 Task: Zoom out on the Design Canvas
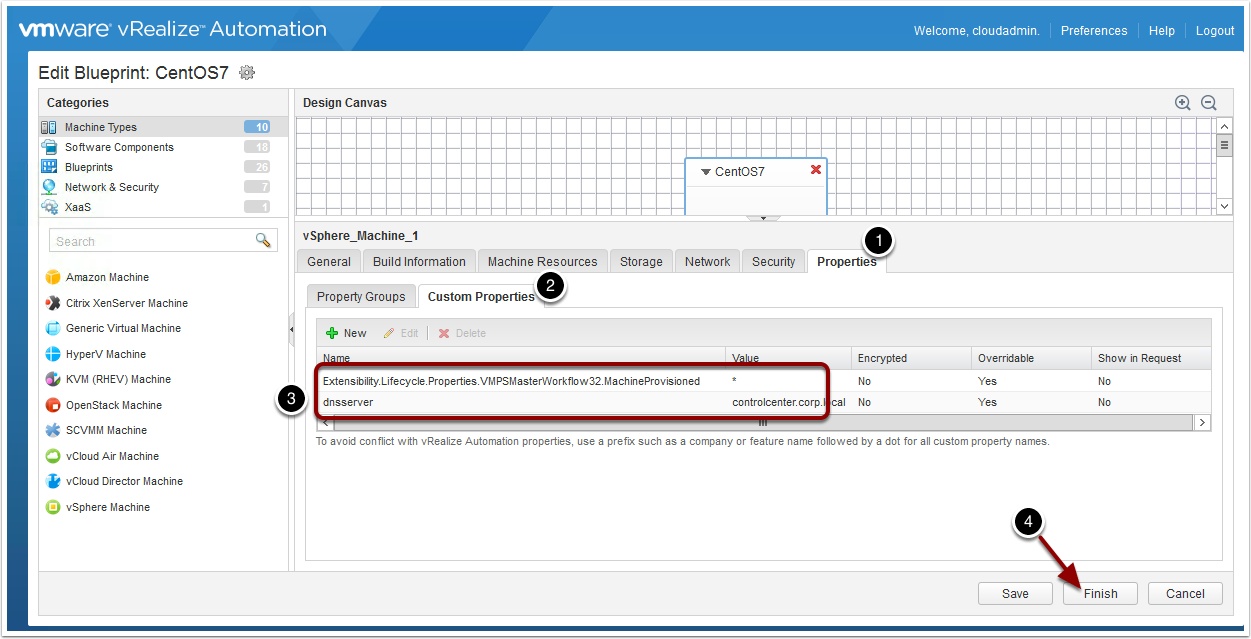[1209, 102]
